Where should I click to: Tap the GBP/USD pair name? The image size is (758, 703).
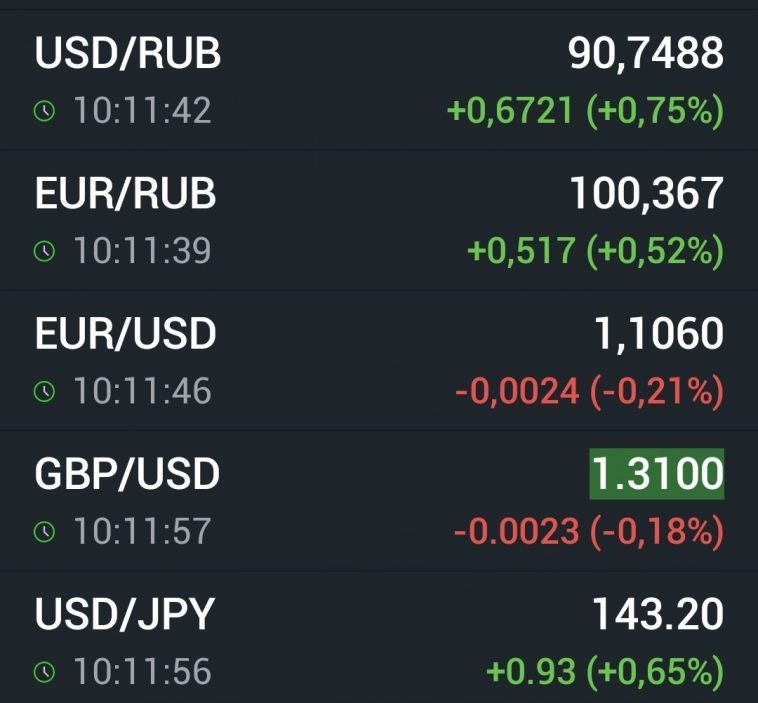pos(127,474)
